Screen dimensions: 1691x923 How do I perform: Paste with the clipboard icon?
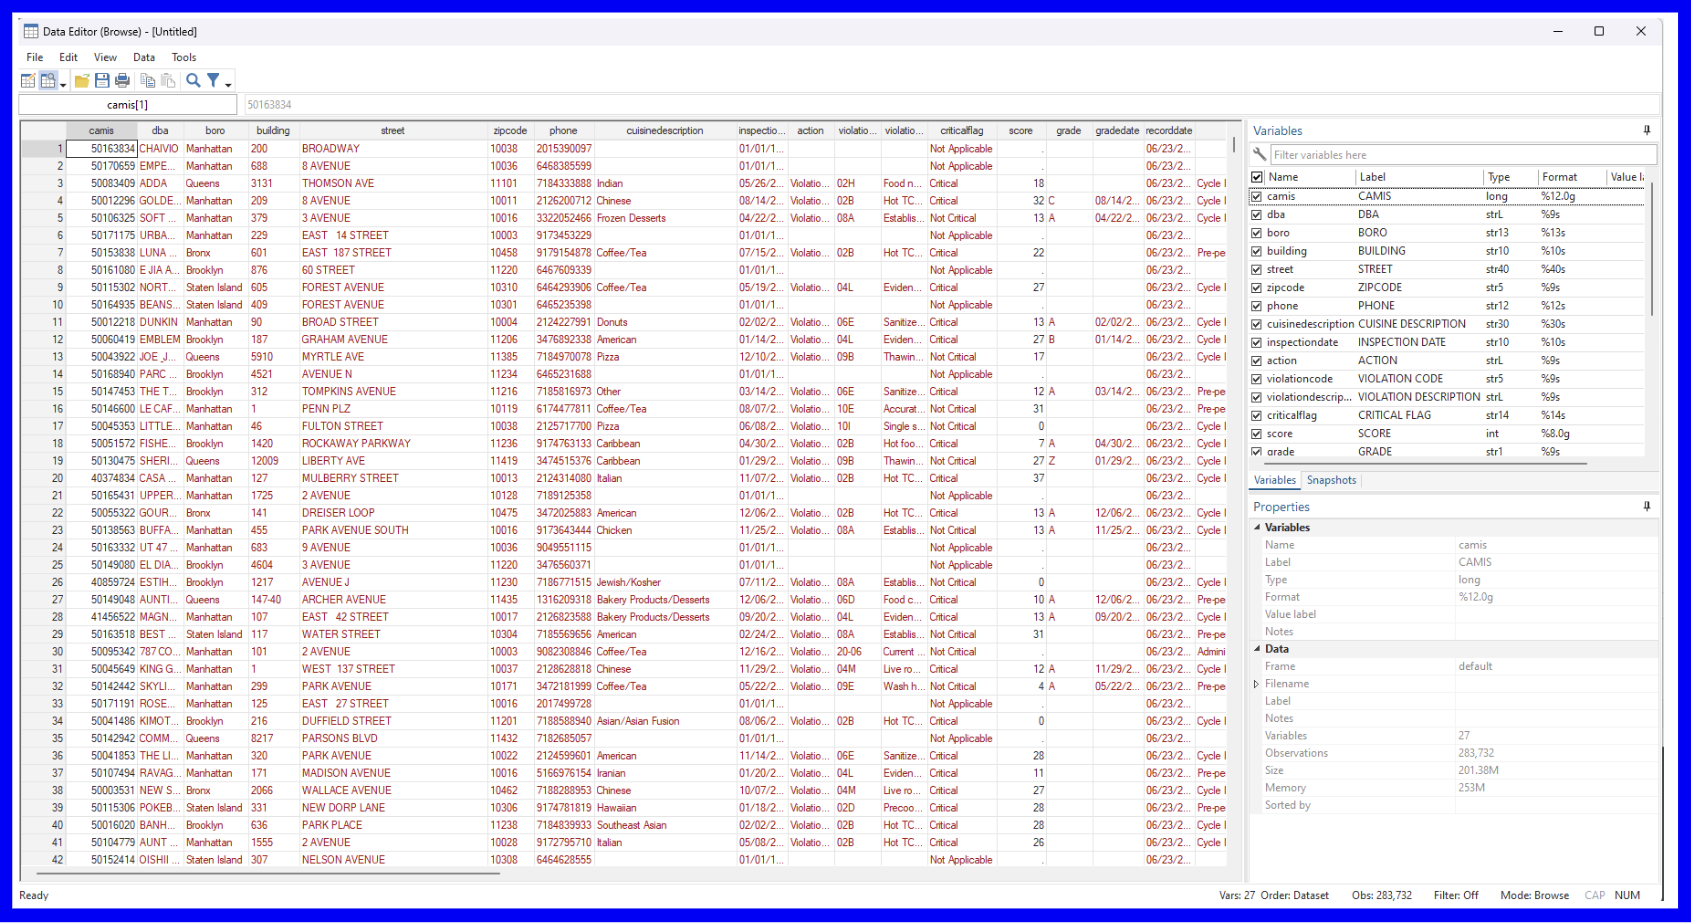(x=168, y=81)
